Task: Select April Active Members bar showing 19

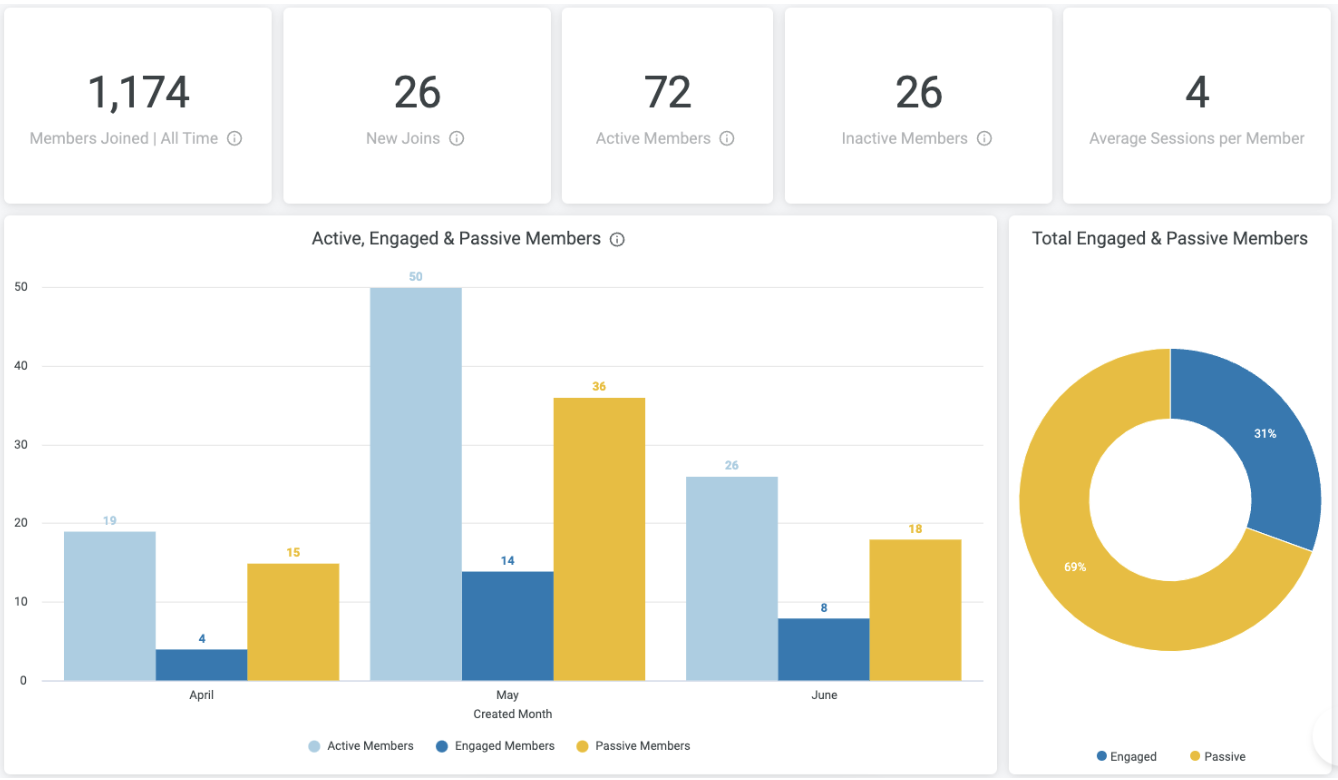Action: point(110,606)
